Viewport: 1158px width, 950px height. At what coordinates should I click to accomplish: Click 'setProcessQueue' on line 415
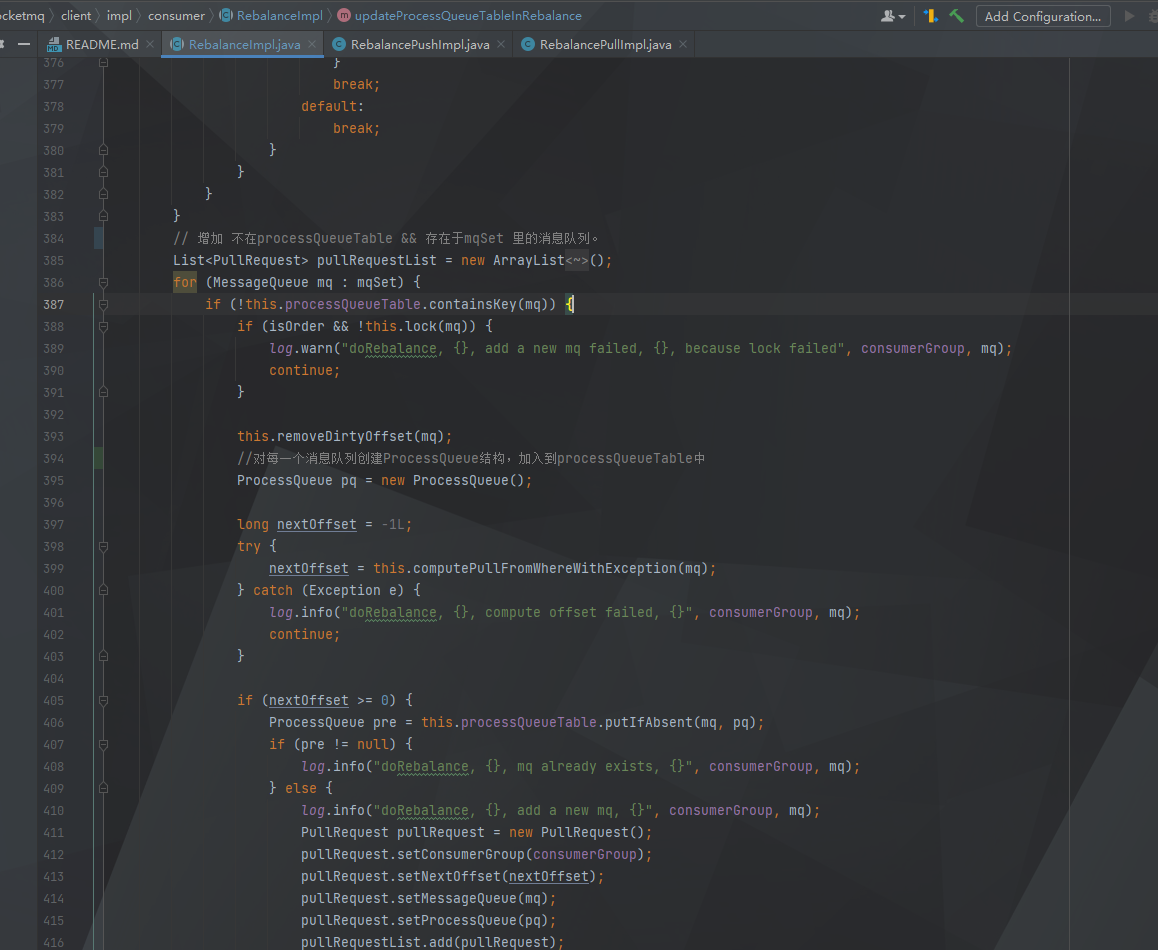coord(457,920)
